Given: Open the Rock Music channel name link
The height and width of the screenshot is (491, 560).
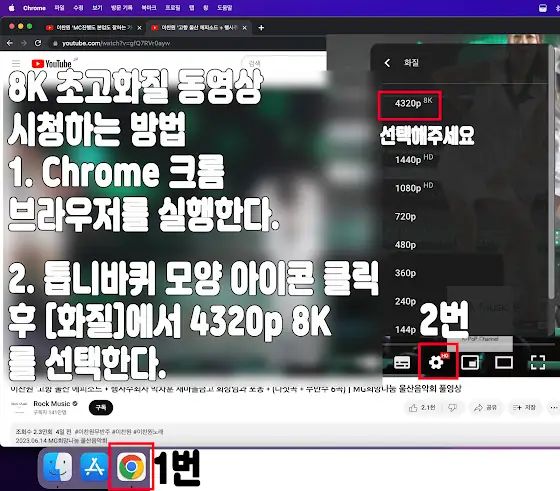Looking at the screenshot, I should pyautogui.click(x=52, y=404).
